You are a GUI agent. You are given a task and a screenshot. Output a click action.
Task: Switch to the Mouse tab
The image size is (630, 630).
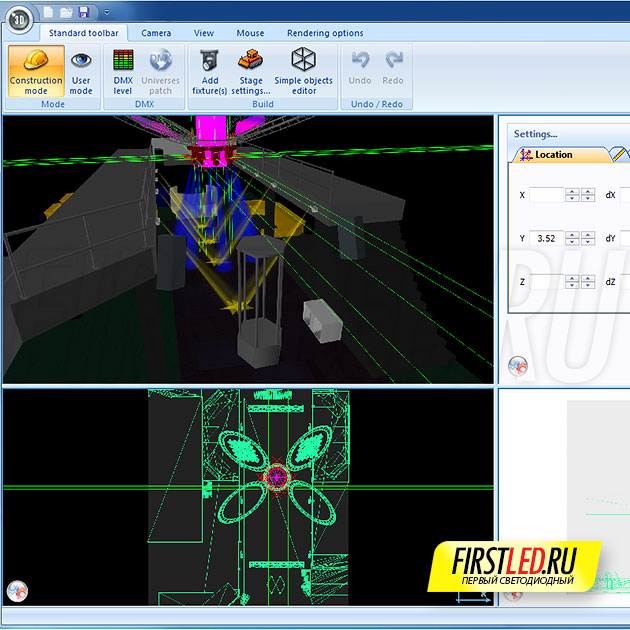click(x=250, y=33)
